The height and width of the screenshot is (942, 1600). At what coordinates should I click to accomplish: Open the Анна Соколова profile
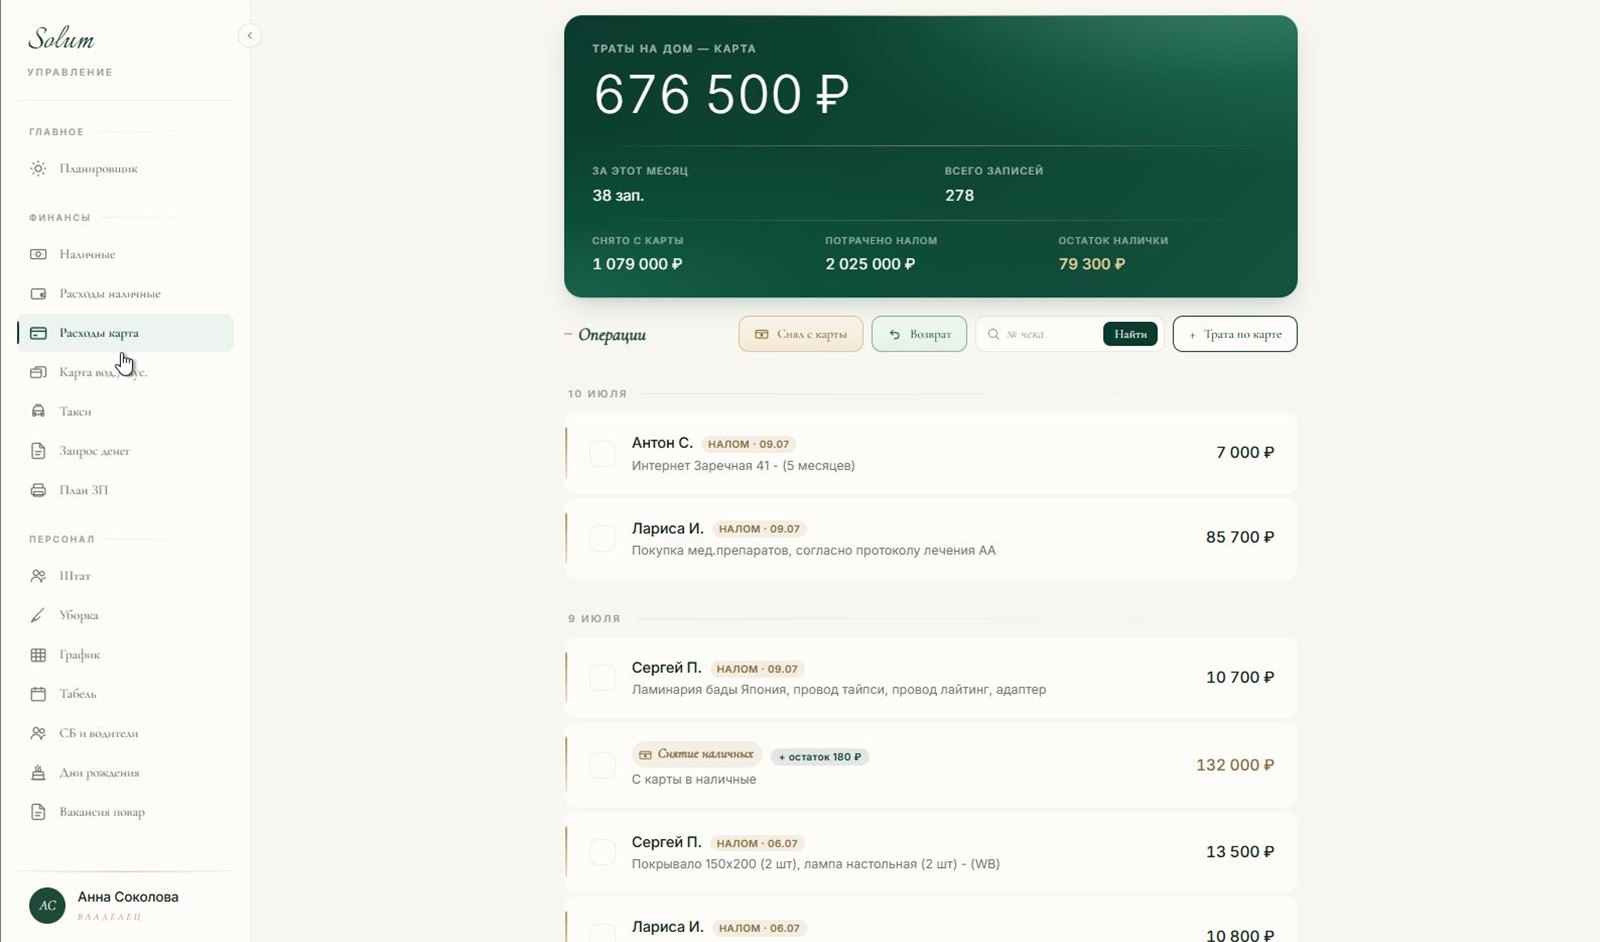click(125, 905)
